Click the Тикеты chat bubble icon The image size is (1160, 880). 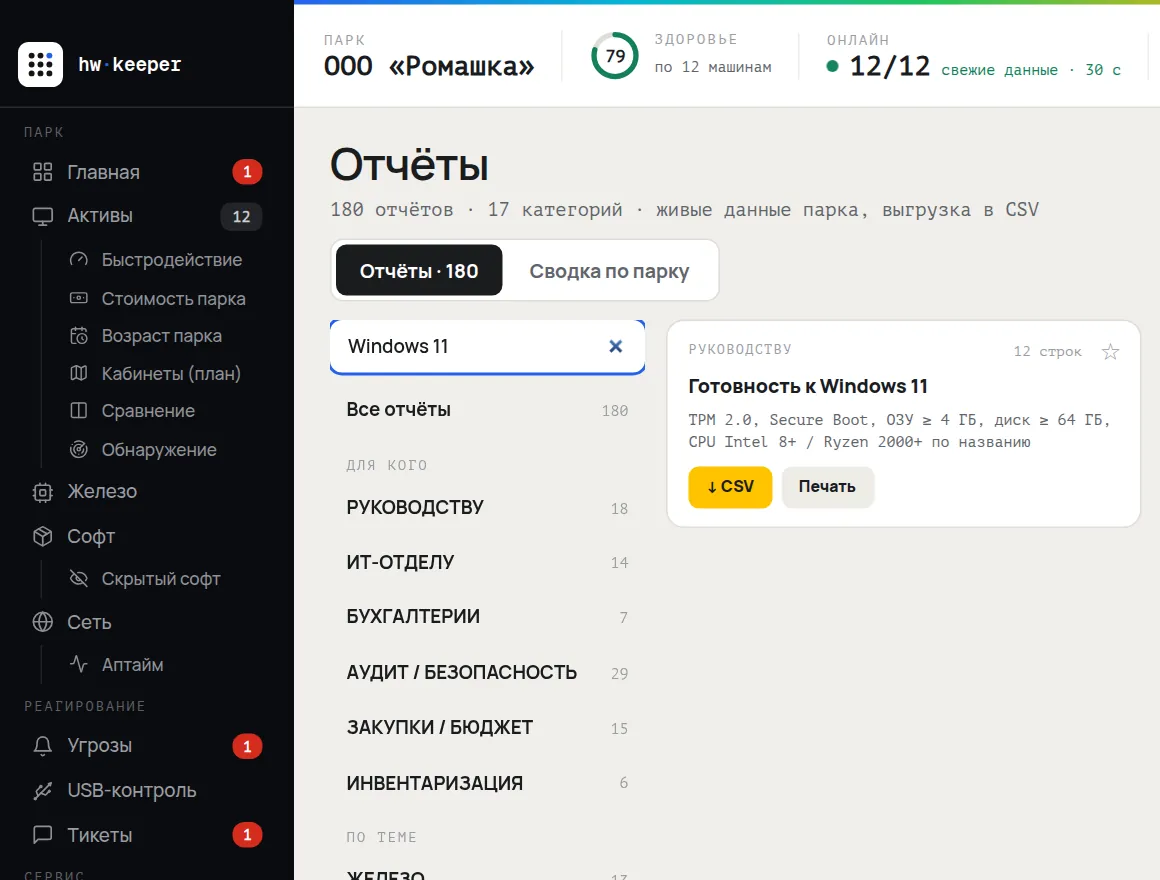tap(43, 835)
